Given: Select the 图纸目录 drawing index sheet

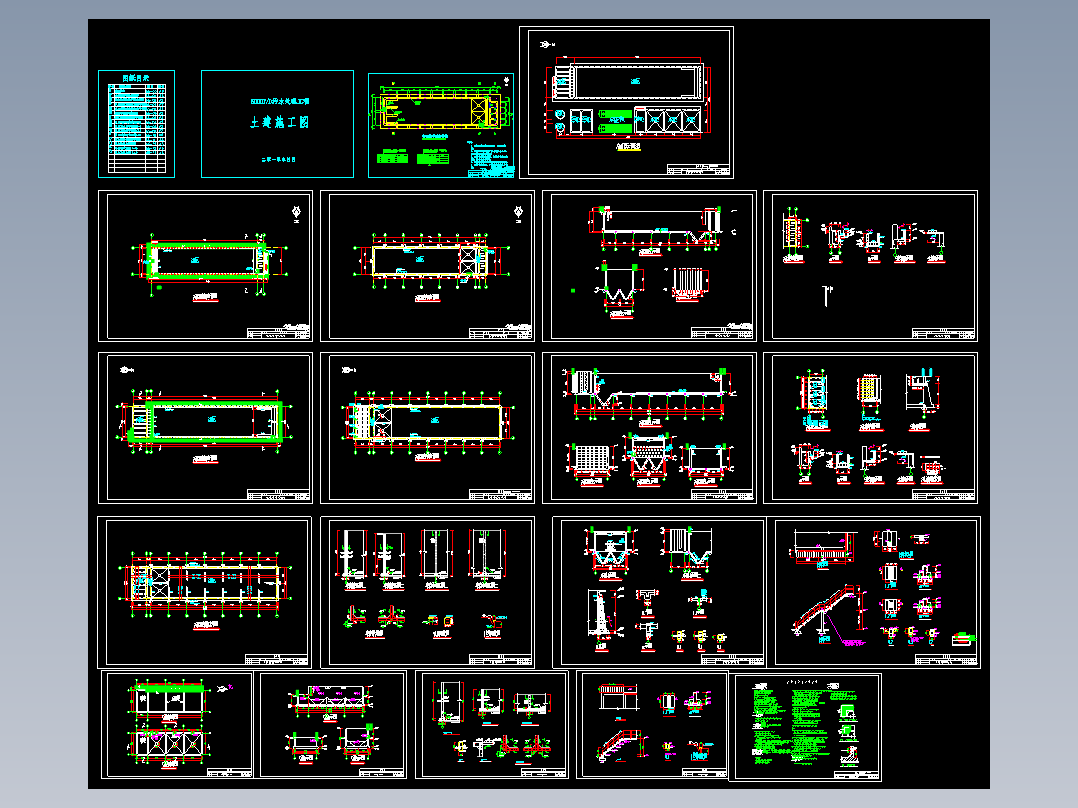Looking at the screenshot, I should 136,124.
